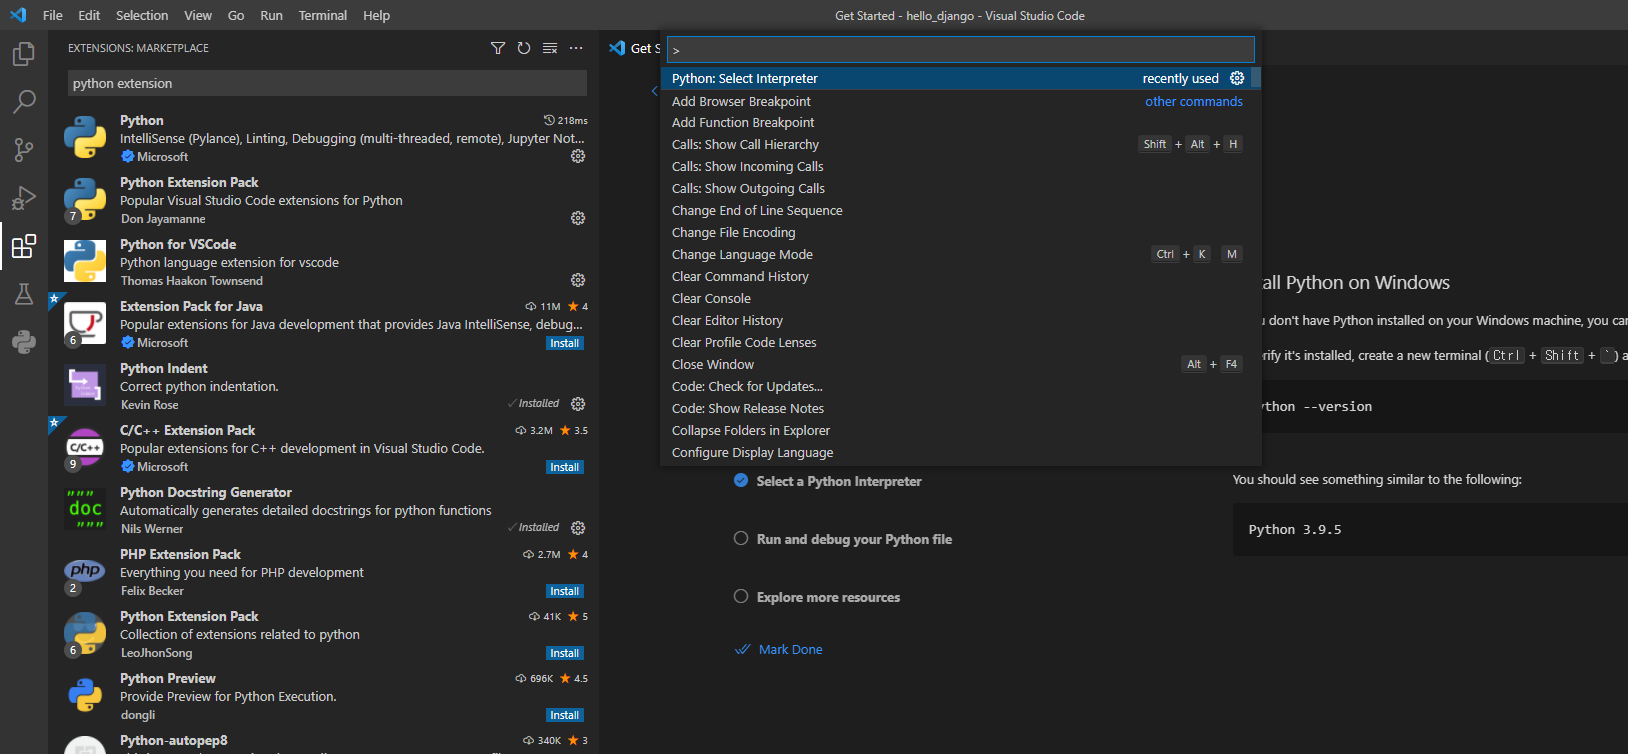Open the File menu
Image resolution: width=1628 pixels, height=754 pixels.
click(x=53, y=15)
